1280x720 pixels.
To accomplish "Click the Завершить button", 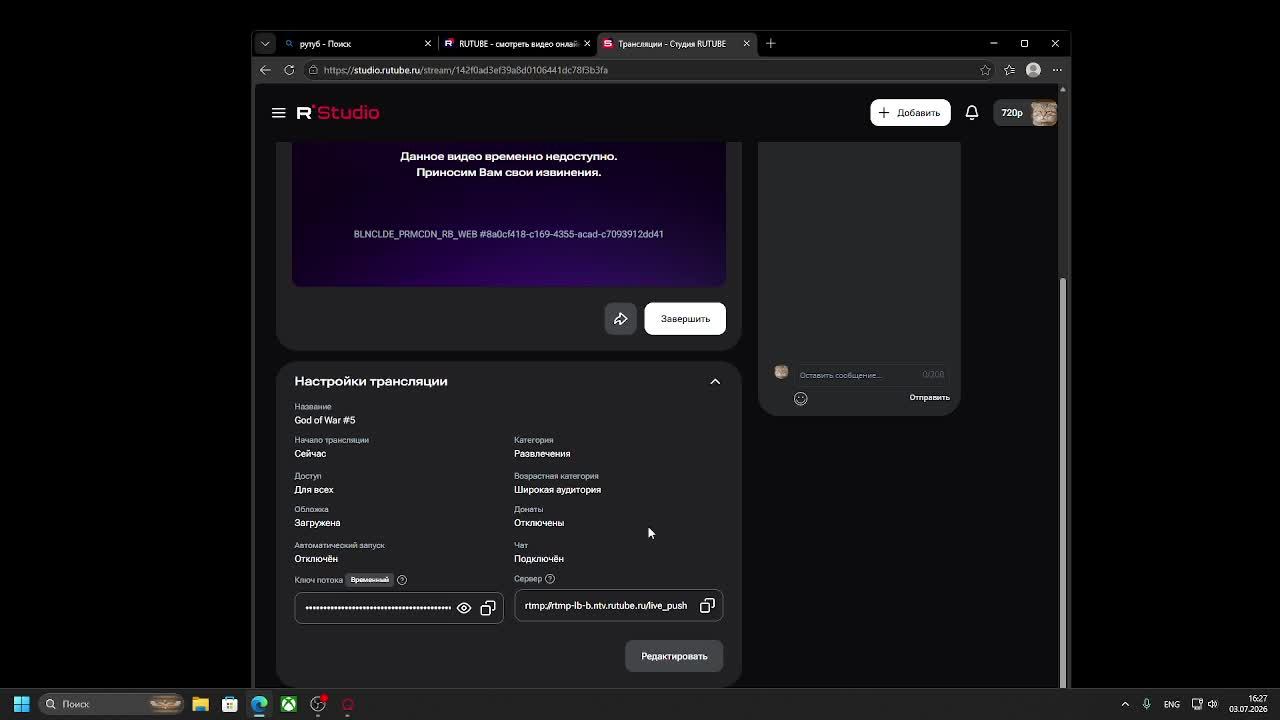I will (x=685, y=319).
